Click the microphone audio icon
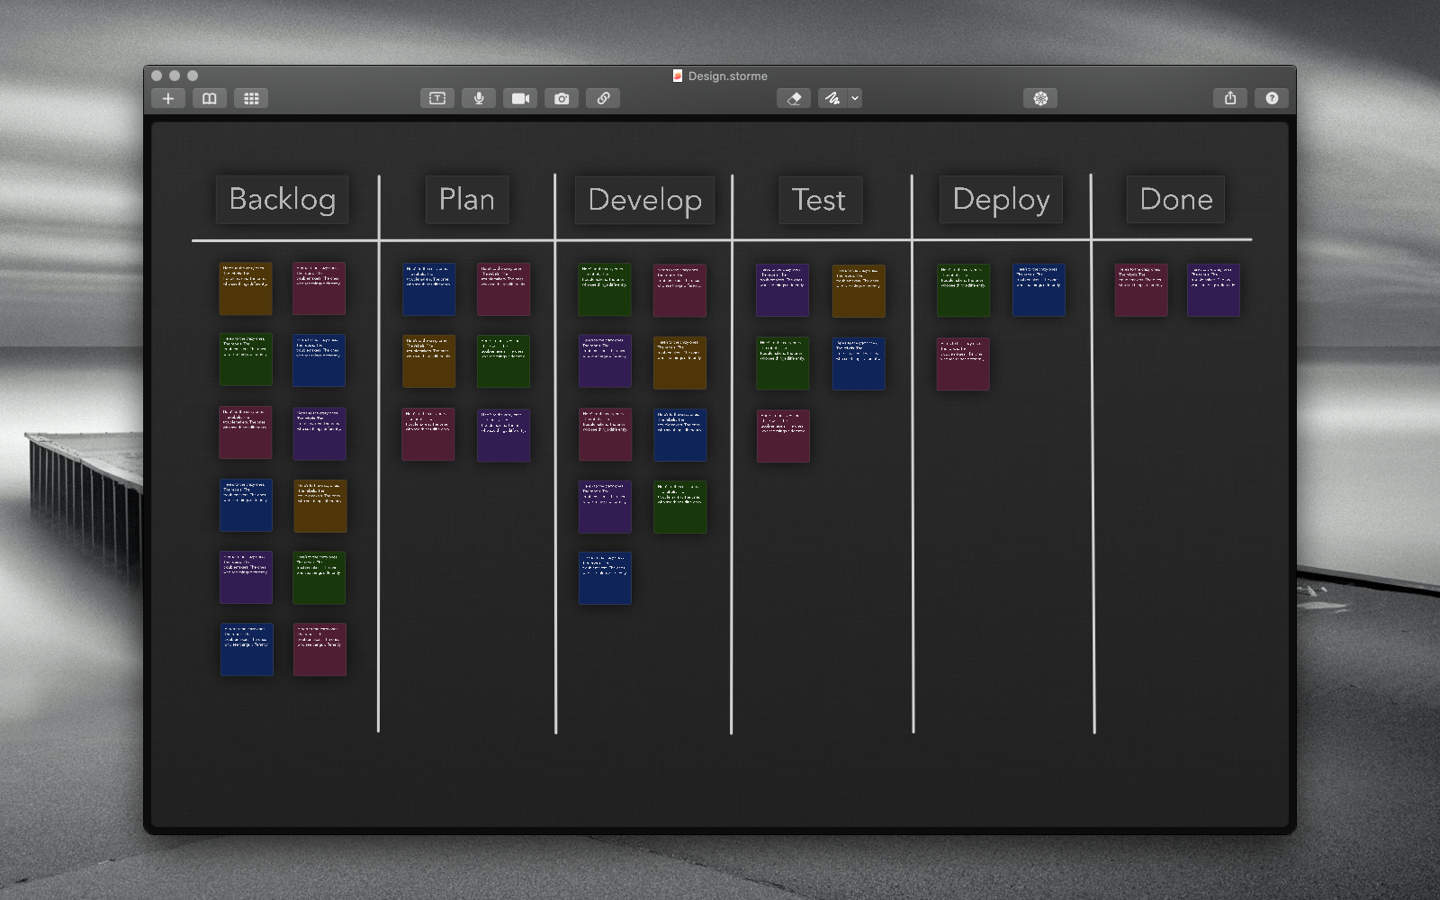Screen dimensions: 1440x900 click(479, 98)
